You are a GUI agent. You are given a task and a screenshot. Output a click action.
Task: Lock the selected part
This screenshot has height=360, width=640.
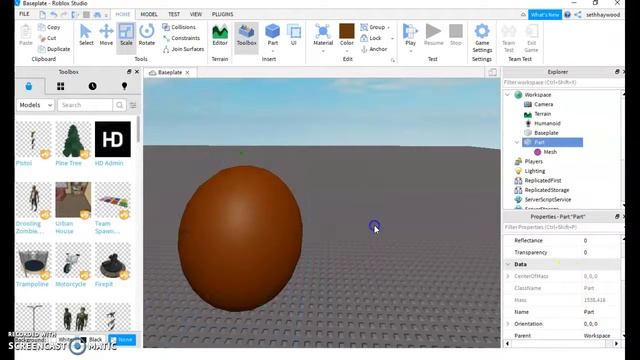click(x=371, y=38)
